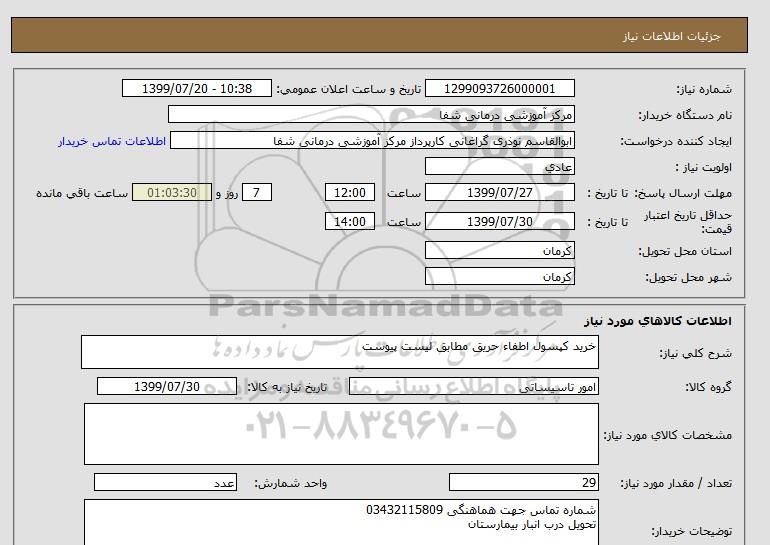Click the استان محل تحویل label
The image size is (770, 545).
[x=685, y=251]
